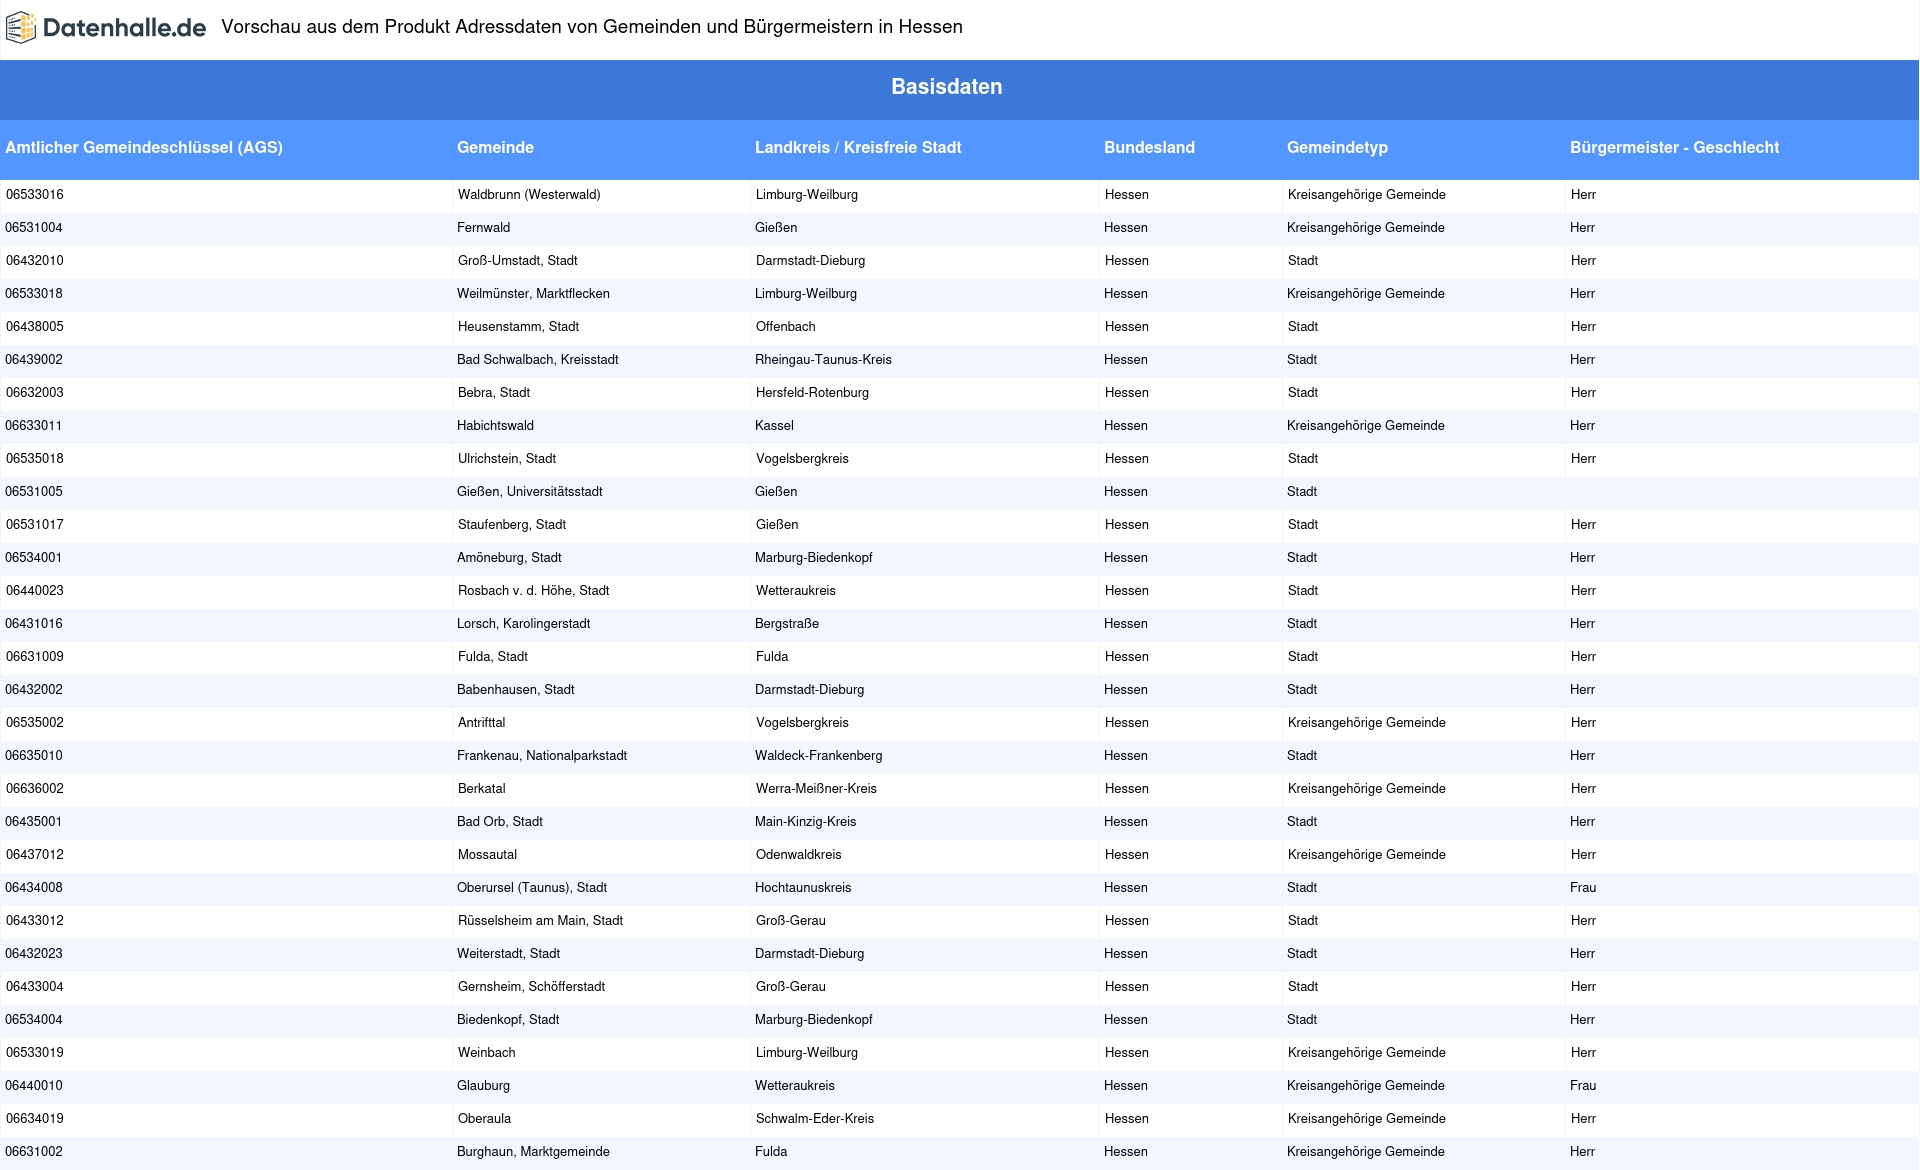Viewport: 1920px width, 1170px height.
Task: Click the Amtlicher Gemeindeschlüssel (AGS) column header
Action: (144, 147)
